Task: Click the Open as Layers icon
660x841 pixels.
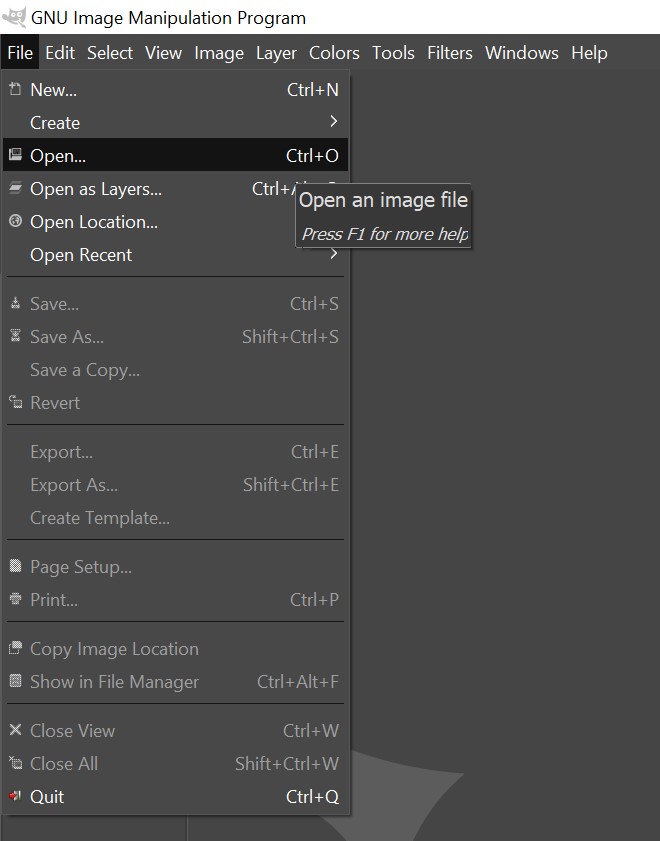Action: 16,188
